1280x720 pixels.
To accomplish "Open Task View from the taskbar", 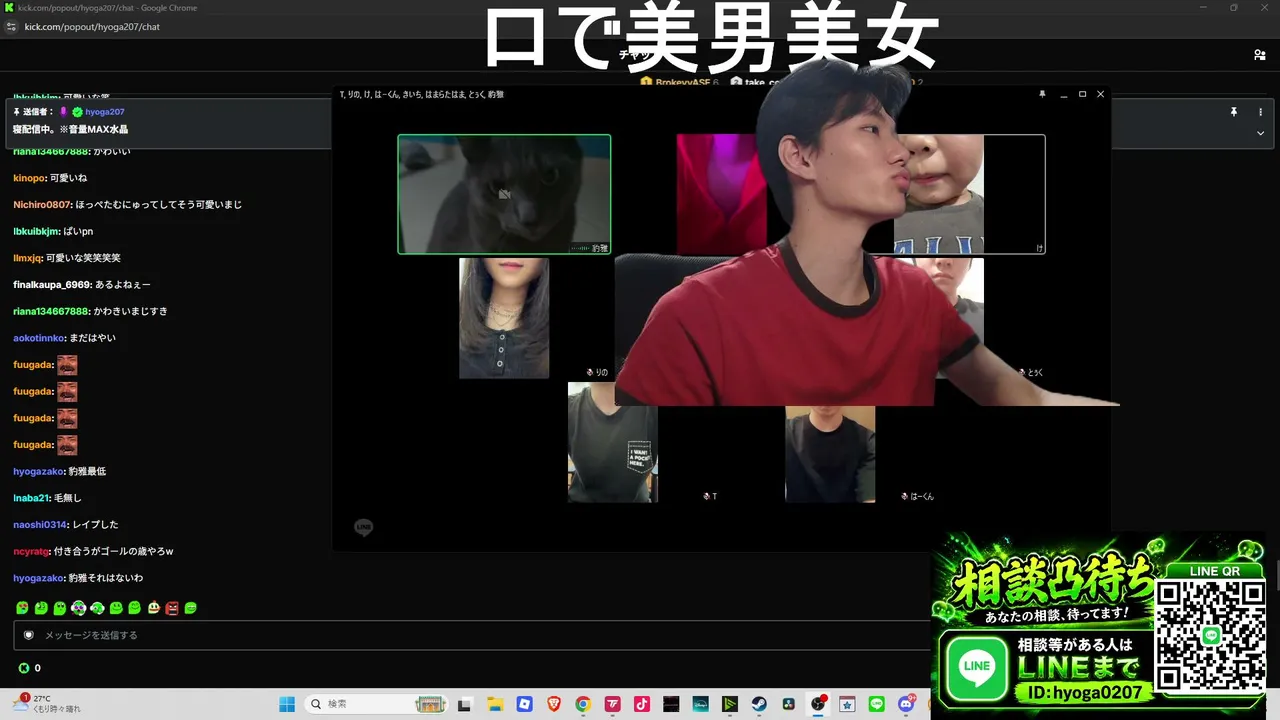I will [464, 704].
